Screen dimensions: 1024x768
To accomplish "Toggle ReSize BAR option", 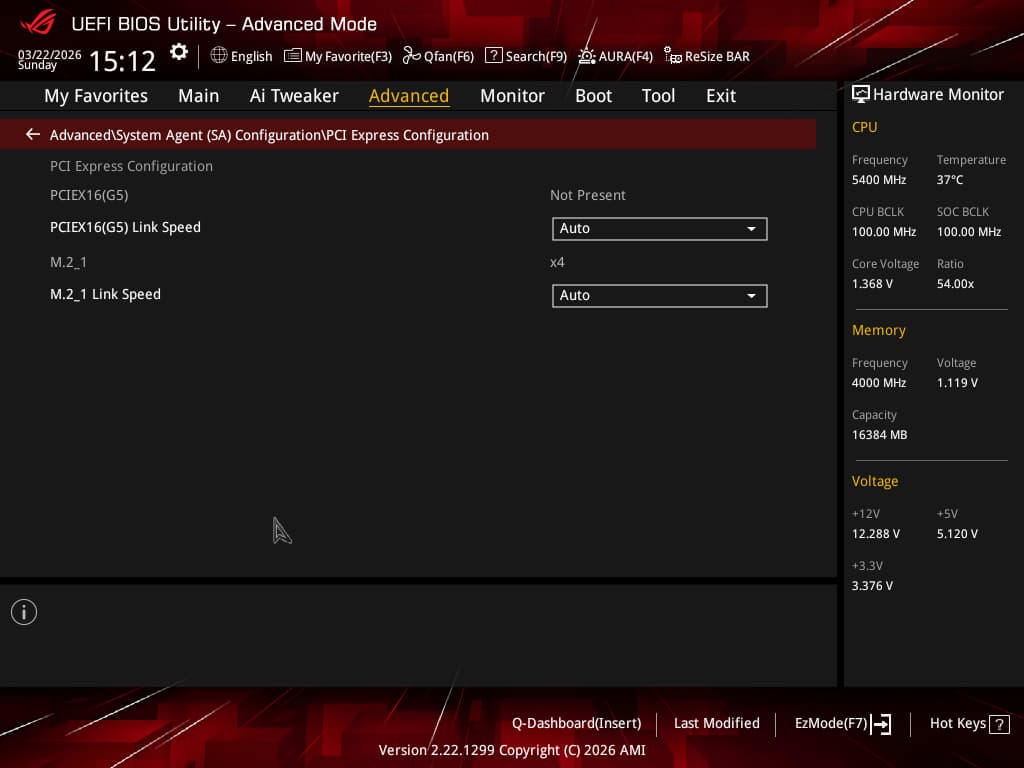I will coord(707,56).
